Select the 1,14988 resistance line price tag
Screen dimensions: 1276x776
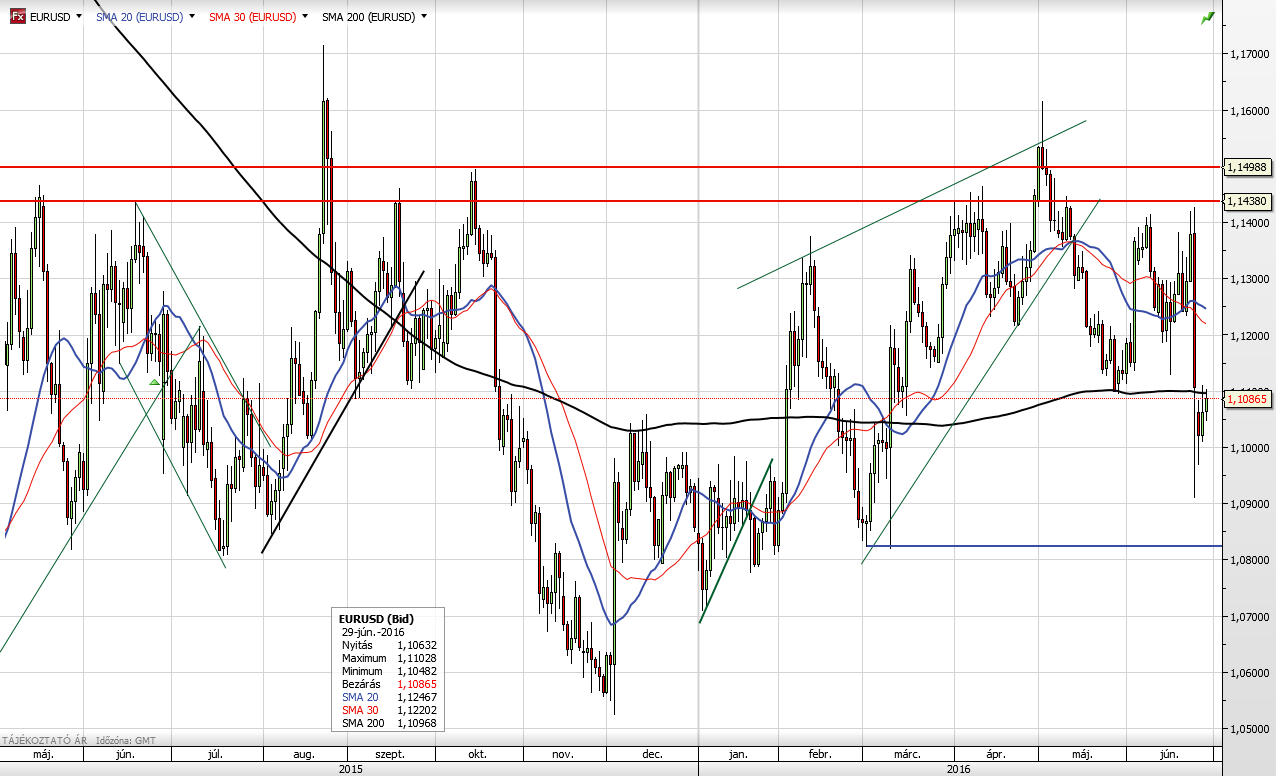point(1249,167)
